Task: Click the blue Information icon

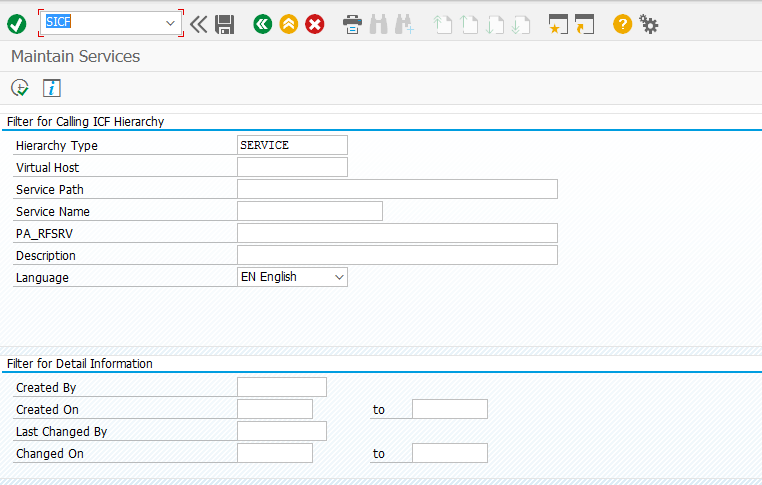Action: point(52,88)
